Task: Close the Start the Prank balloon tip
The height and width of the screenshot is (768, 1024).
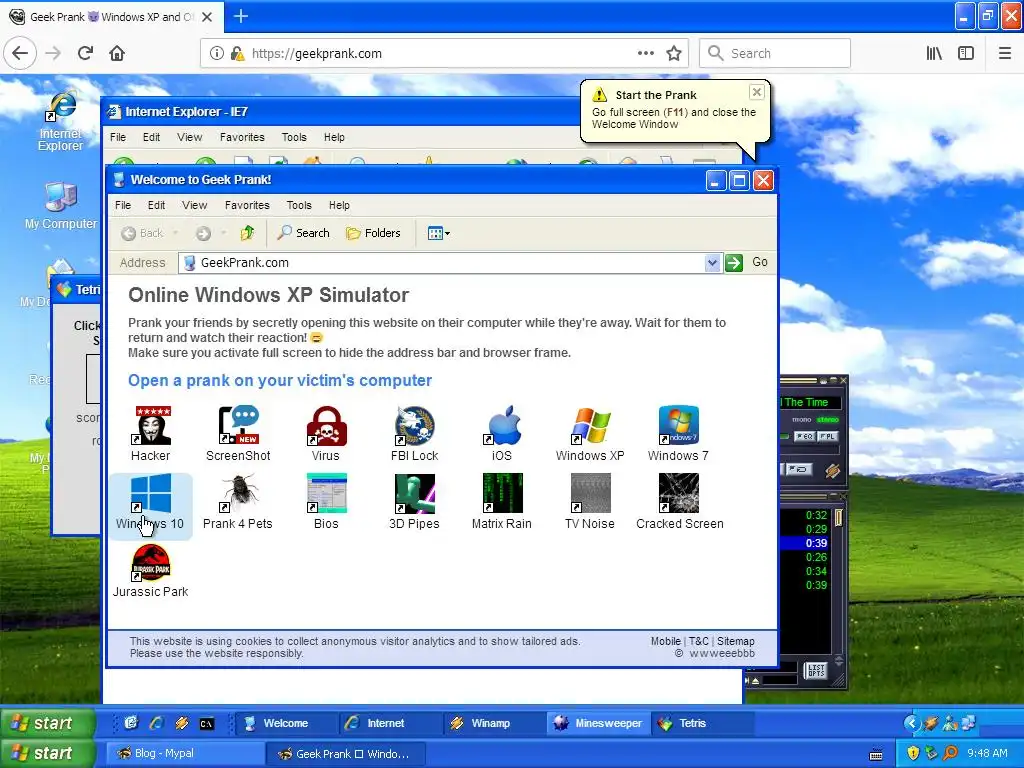Action: click(x=756, y=92)
